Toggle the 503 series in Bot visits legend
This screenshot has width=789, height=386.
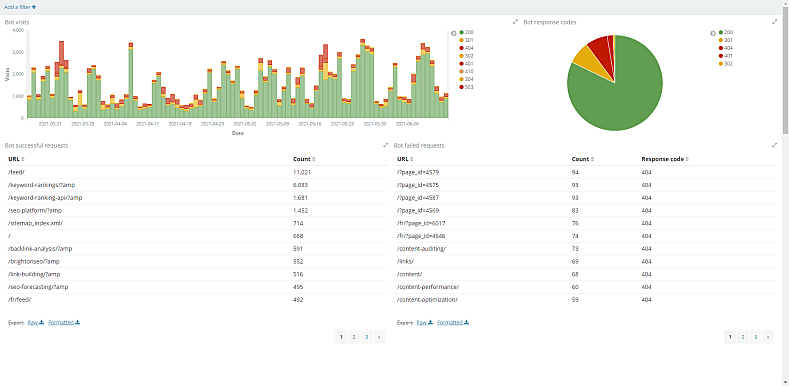(x=466, y=87)
